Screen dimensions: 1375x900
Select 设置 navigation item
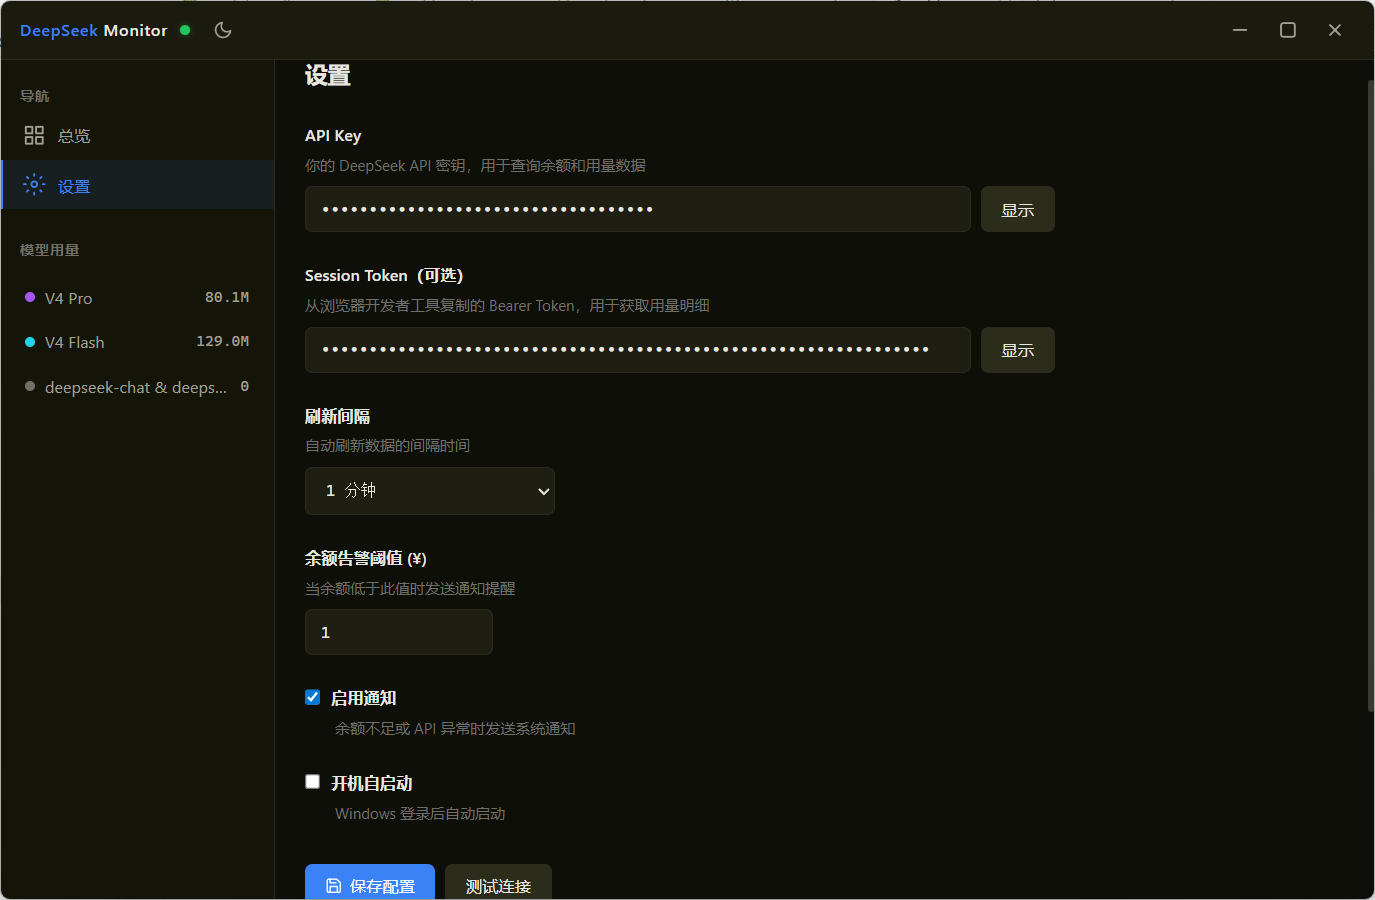pyautogui.click(x=138, y=185)
